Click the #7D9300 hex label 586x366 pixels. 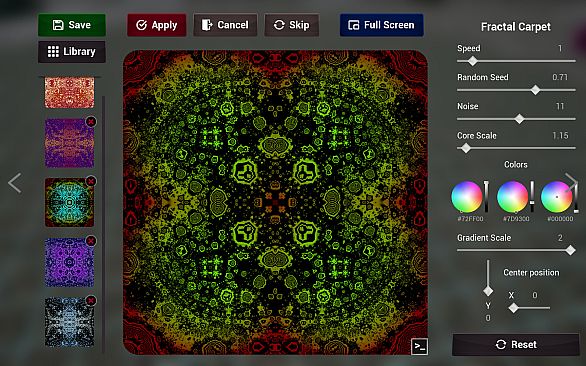(516, 219)
